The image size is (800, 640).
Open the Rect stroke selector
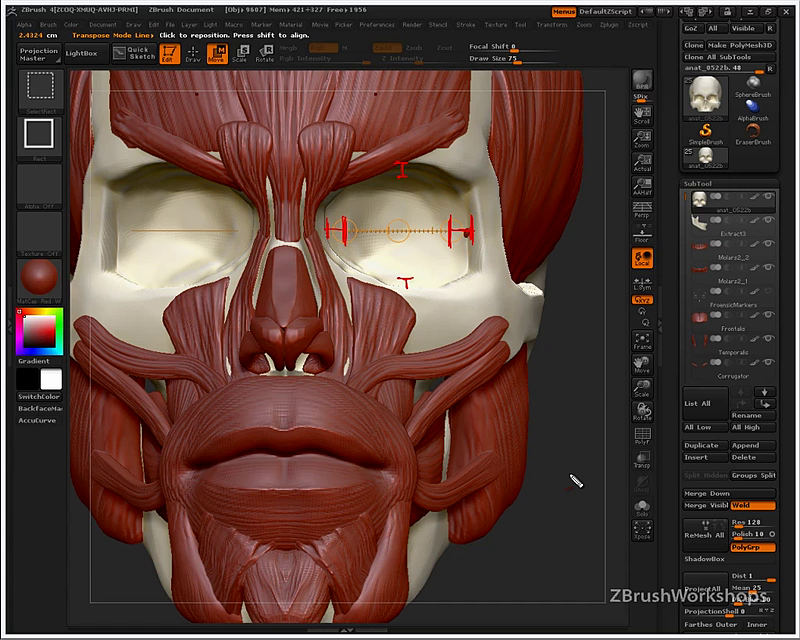[39, 139]
